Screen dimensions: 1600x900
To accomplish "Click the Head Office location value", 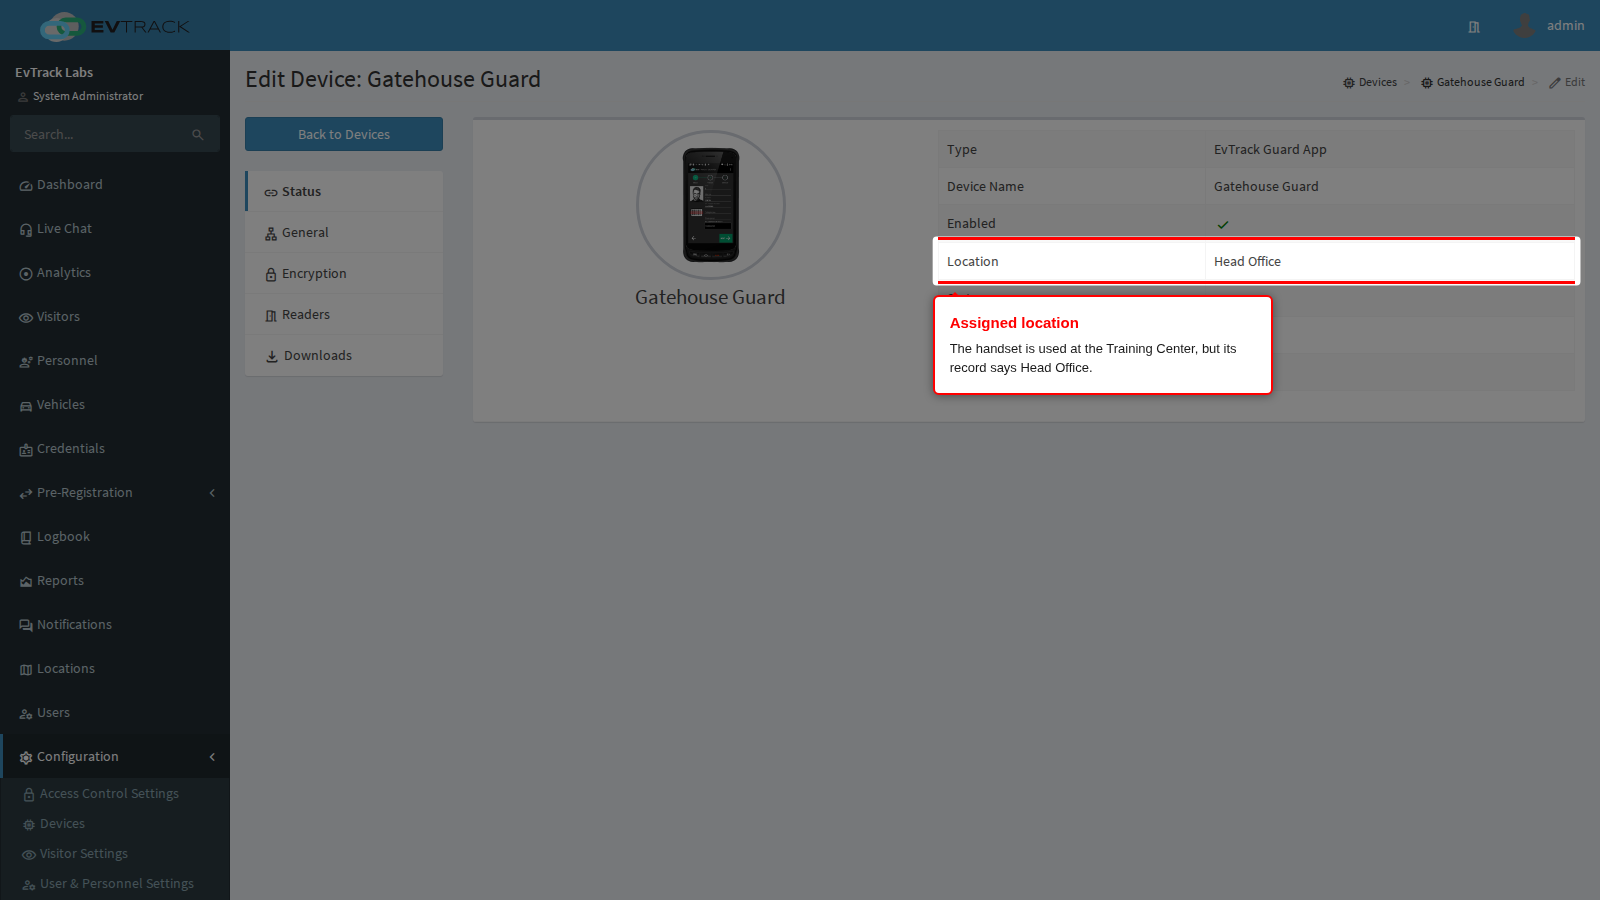I will pos(1247,262).
